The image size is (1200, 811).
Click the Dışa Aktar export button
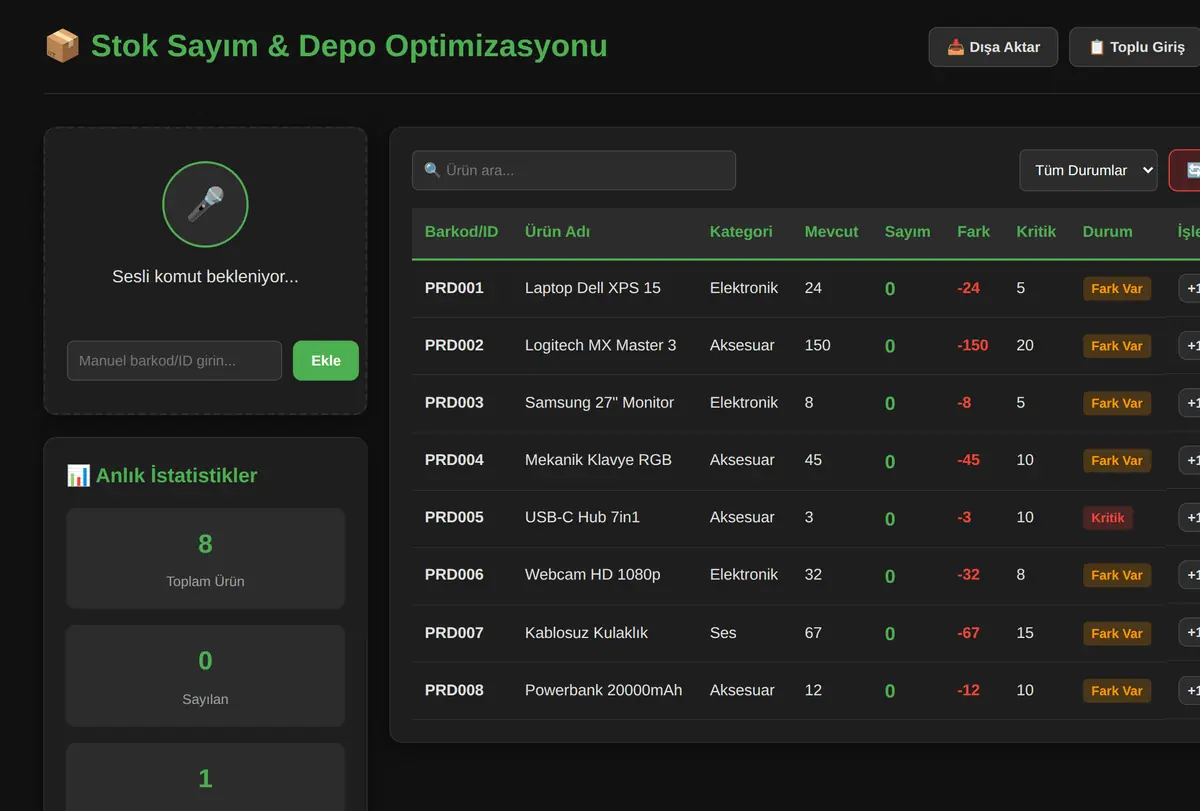tap(993, 47)
